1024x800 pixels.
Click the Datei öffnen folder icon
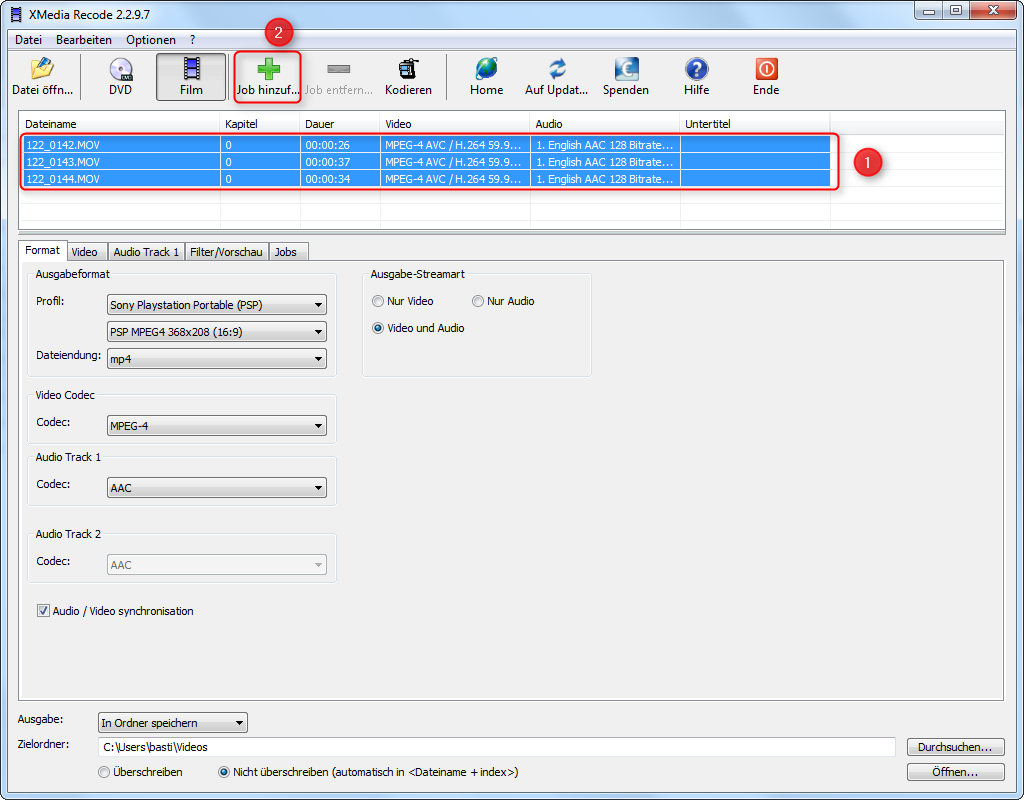click(41, 70)
